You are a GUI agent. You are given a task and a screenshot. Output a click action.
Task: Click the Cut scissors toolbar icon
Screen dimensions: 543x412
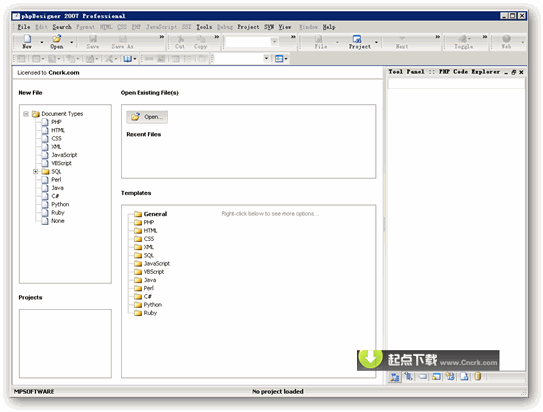[180, 38]
